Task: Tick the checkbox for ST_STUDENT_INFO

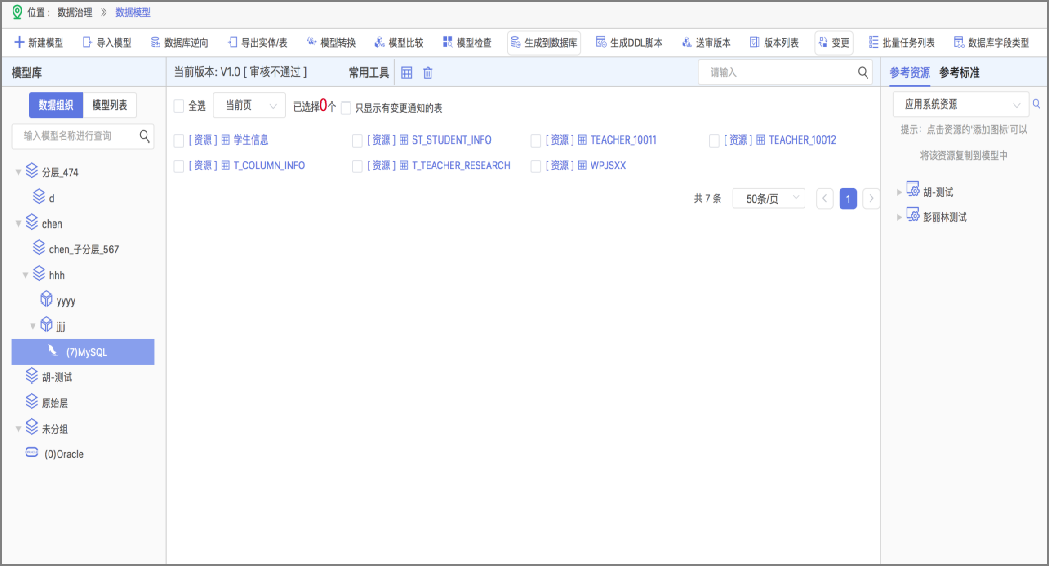Action: click(357, 141)
